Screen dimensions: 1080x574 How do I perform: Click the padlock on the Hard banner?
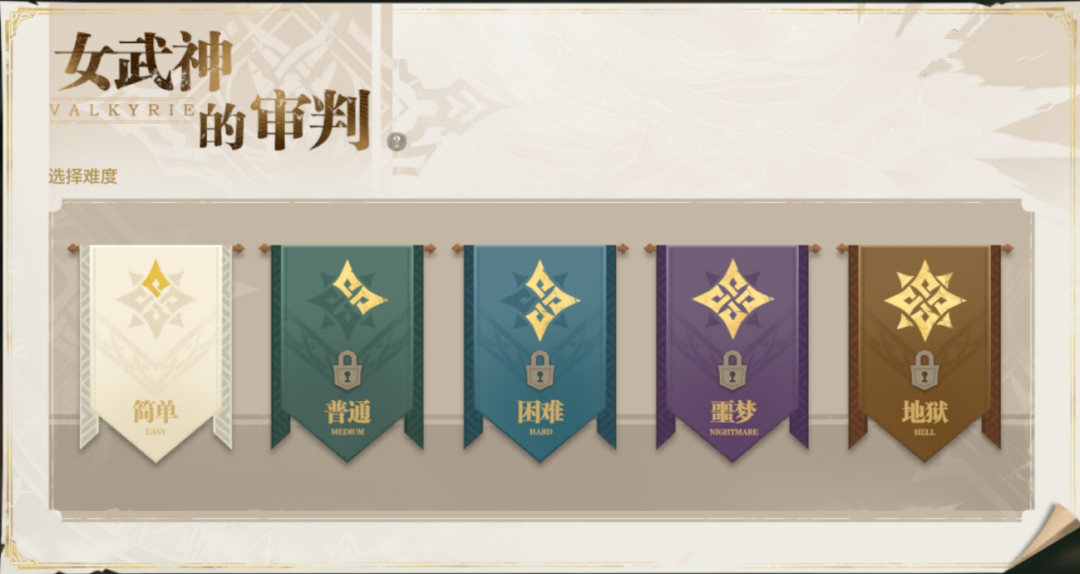[540, 370]
